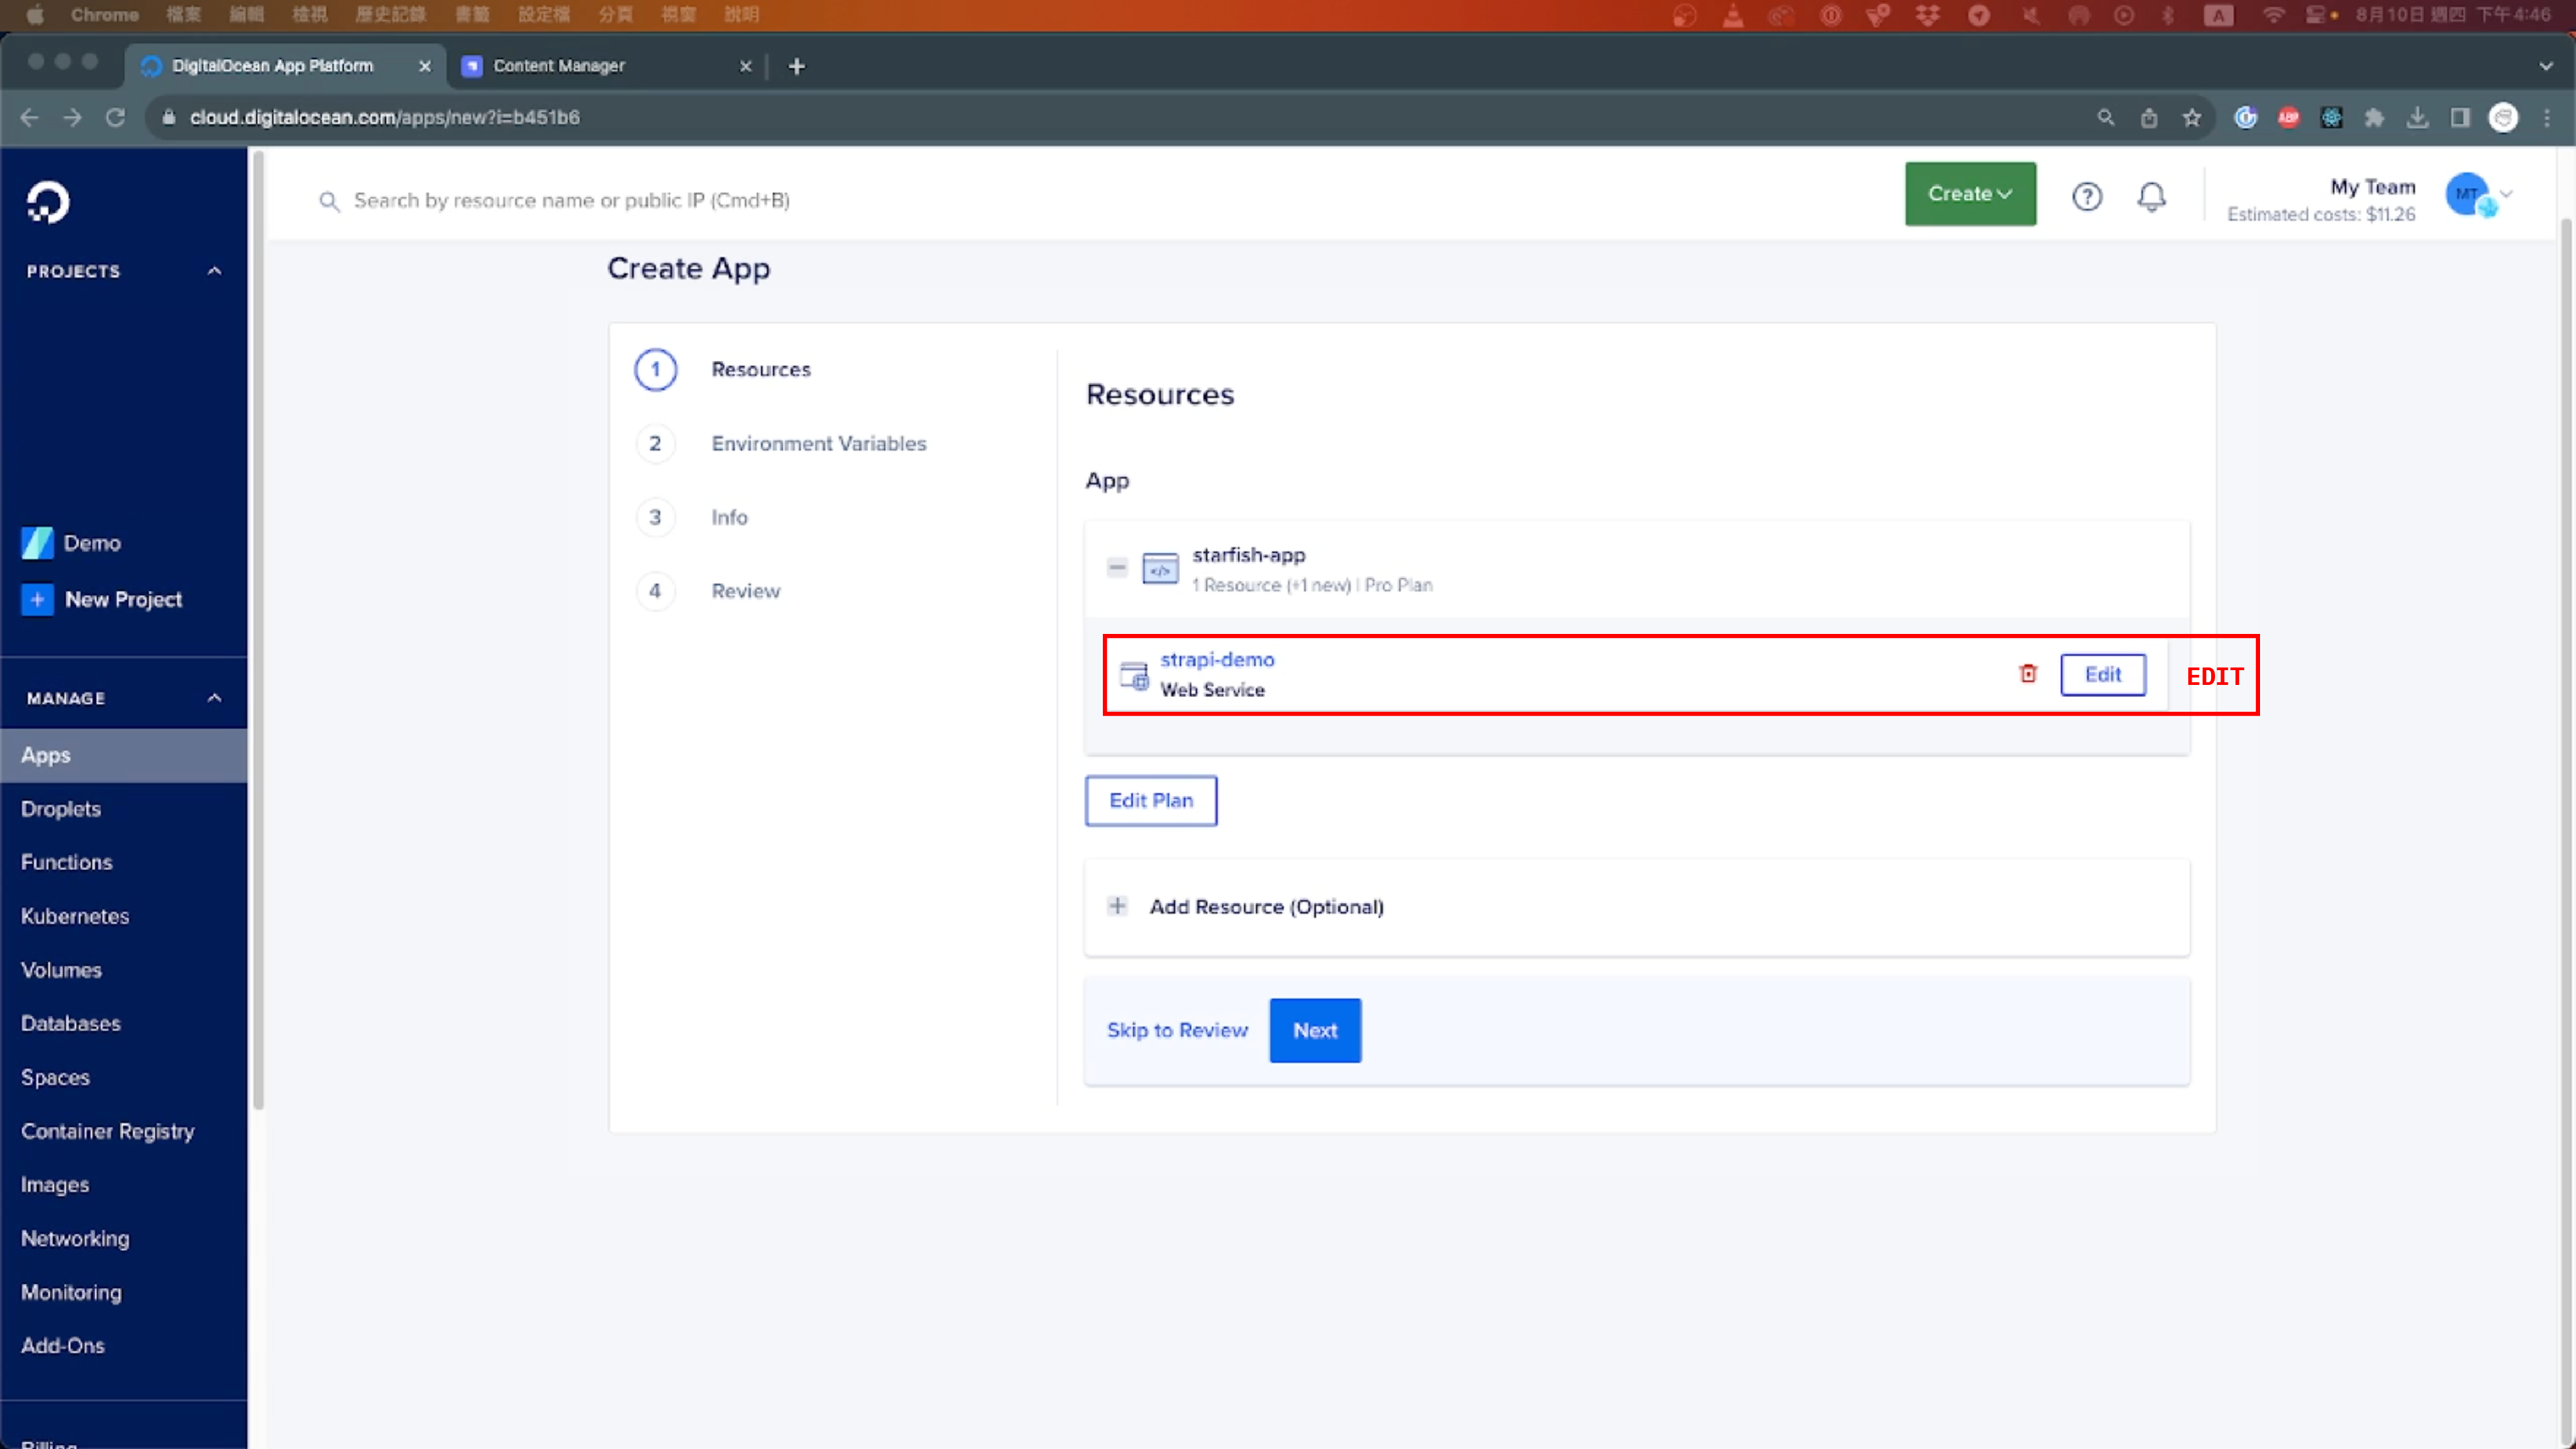This screenshot has width=2576, height=1449.
Task: Open the Create dropdown
Action: 1969,194
